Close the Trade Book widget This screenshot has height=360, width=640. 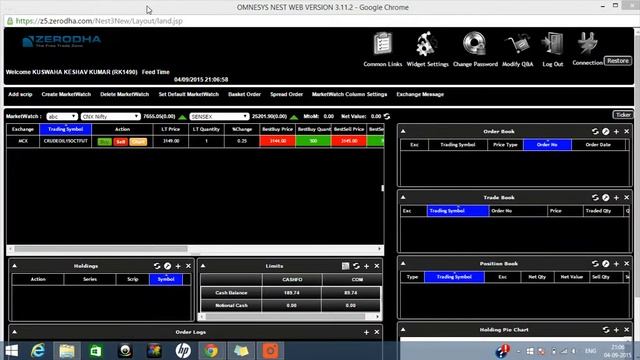tap(627, 198)
